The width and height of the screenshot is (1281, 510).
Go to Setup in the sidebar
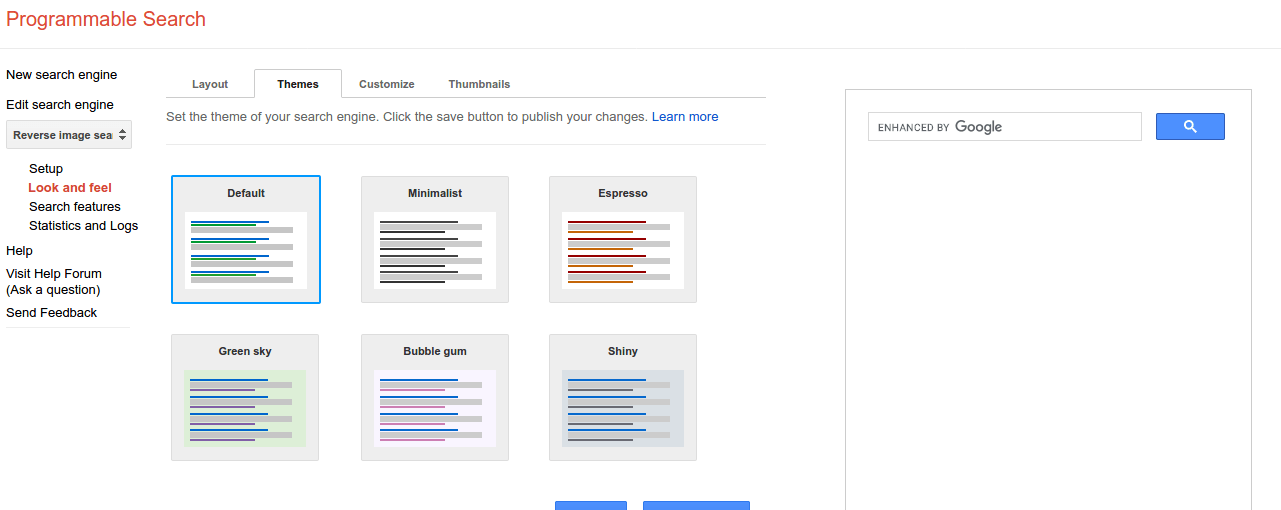pos(46,169)
